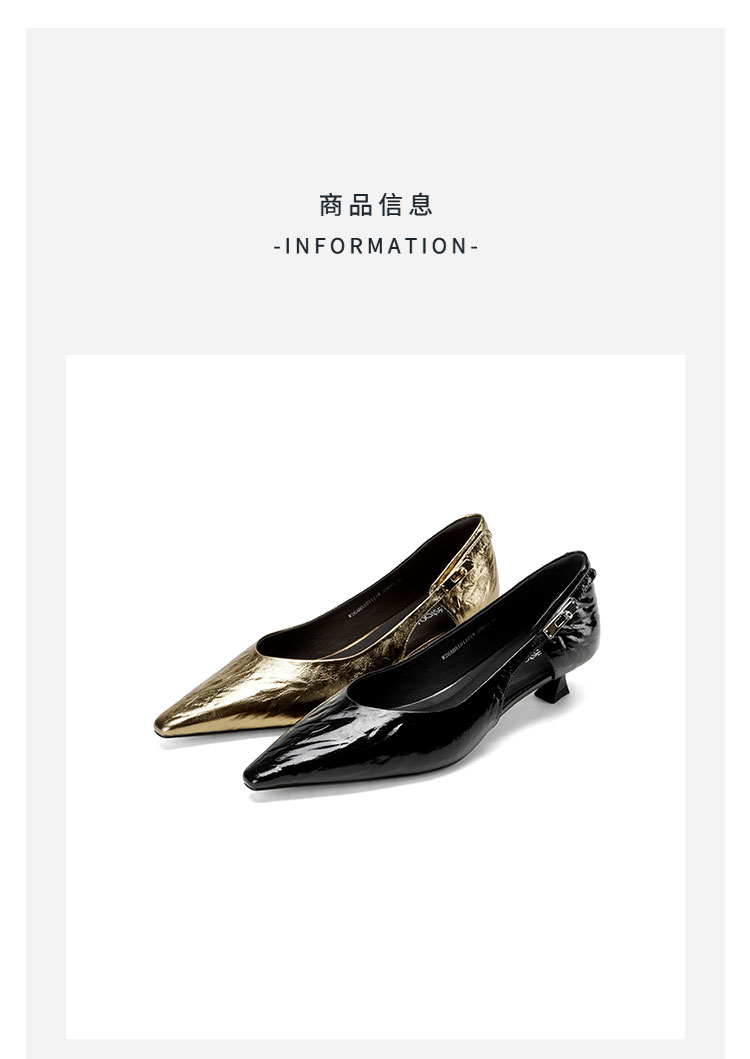Image resolution: width=750 pixels, height=1059 pixels.
Task: Click the 商品信息 heading
Action: click(375, 205)
